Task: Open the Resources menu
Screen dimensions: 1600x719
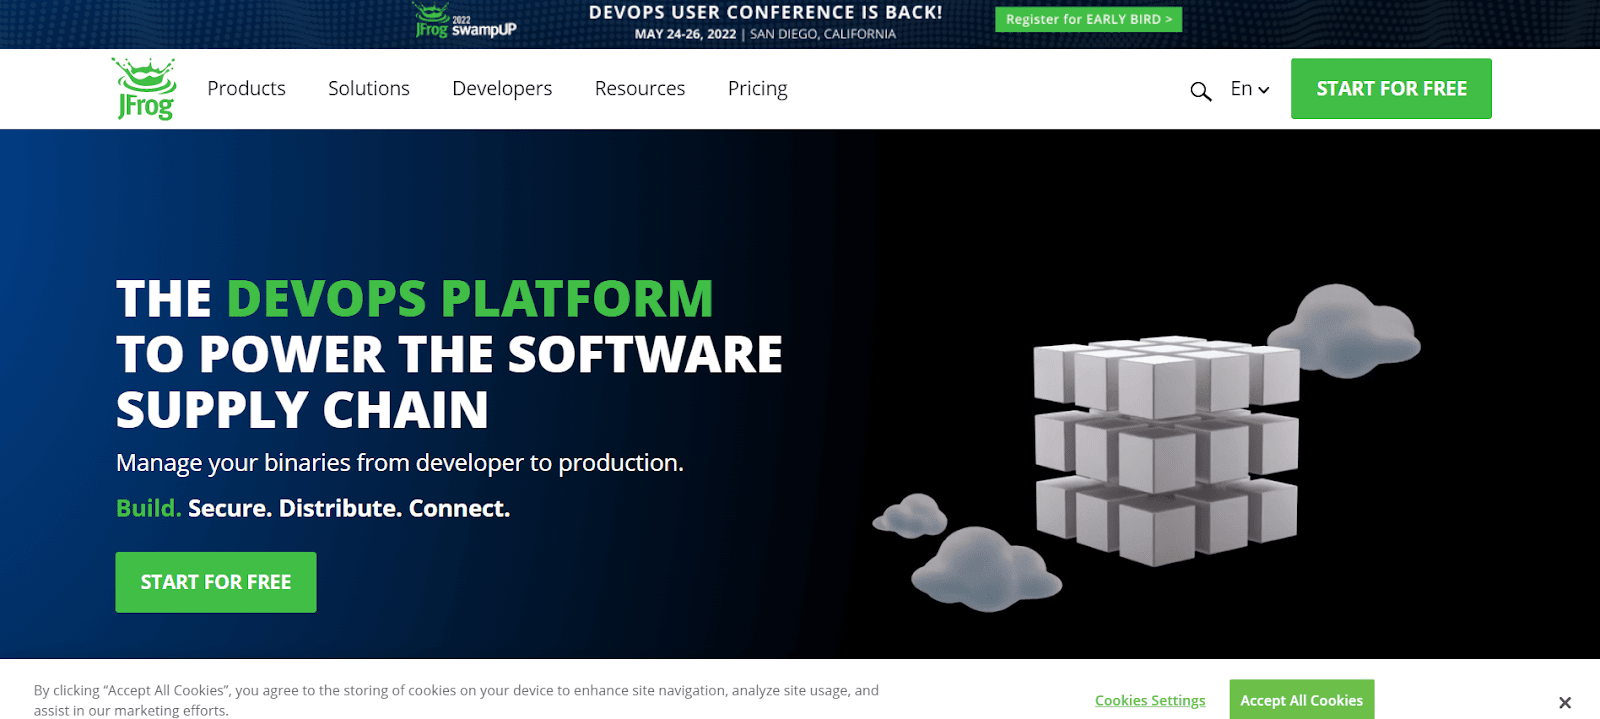Action: 640,88
